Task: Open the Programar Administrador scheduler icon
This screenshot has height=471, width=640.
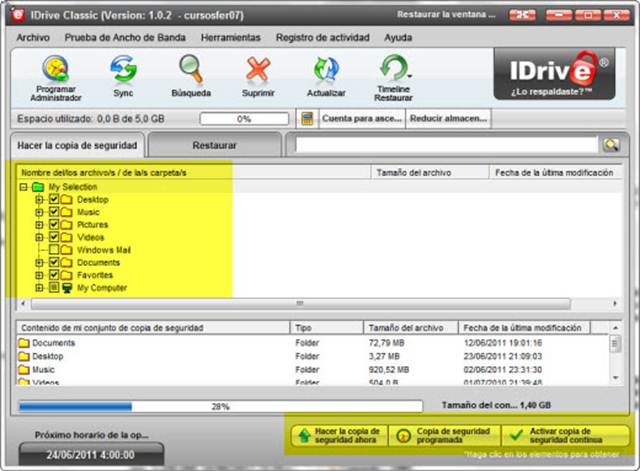Action: tap(56, 69)
